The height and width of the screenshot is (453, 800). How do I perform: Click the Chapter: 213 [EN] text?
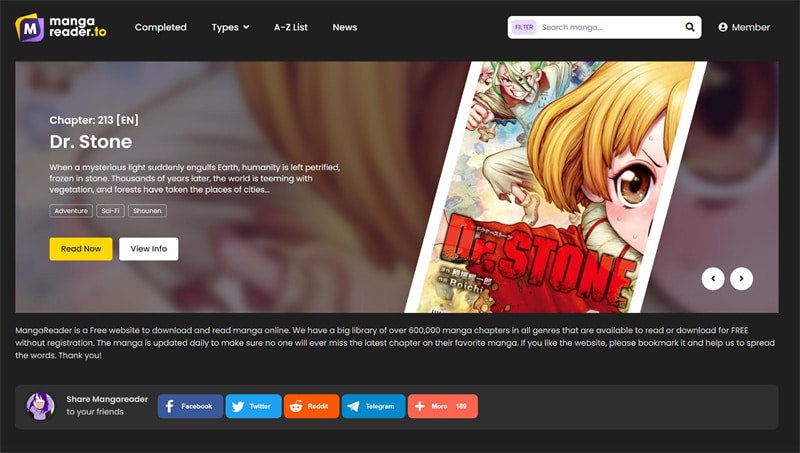[x=94, y=120]
